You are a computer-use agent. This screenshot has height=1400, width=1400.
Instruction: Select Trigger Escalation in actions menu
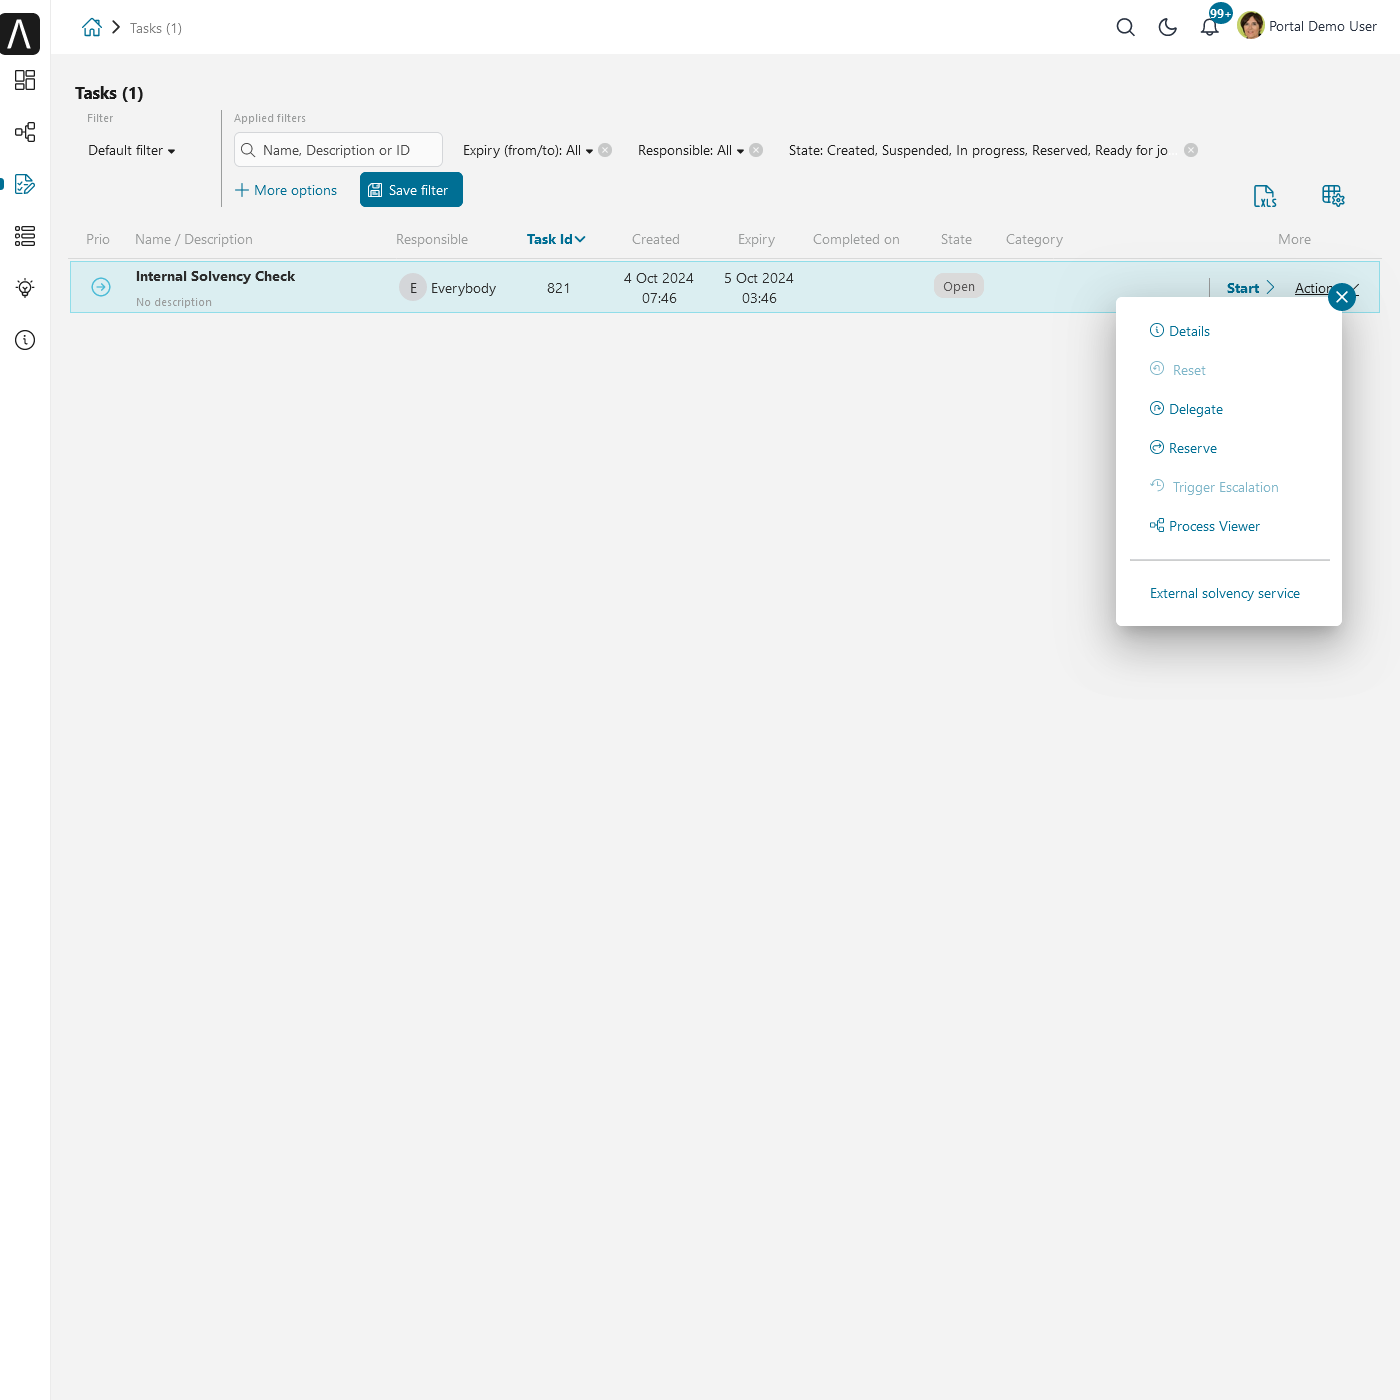point(1214,487)
